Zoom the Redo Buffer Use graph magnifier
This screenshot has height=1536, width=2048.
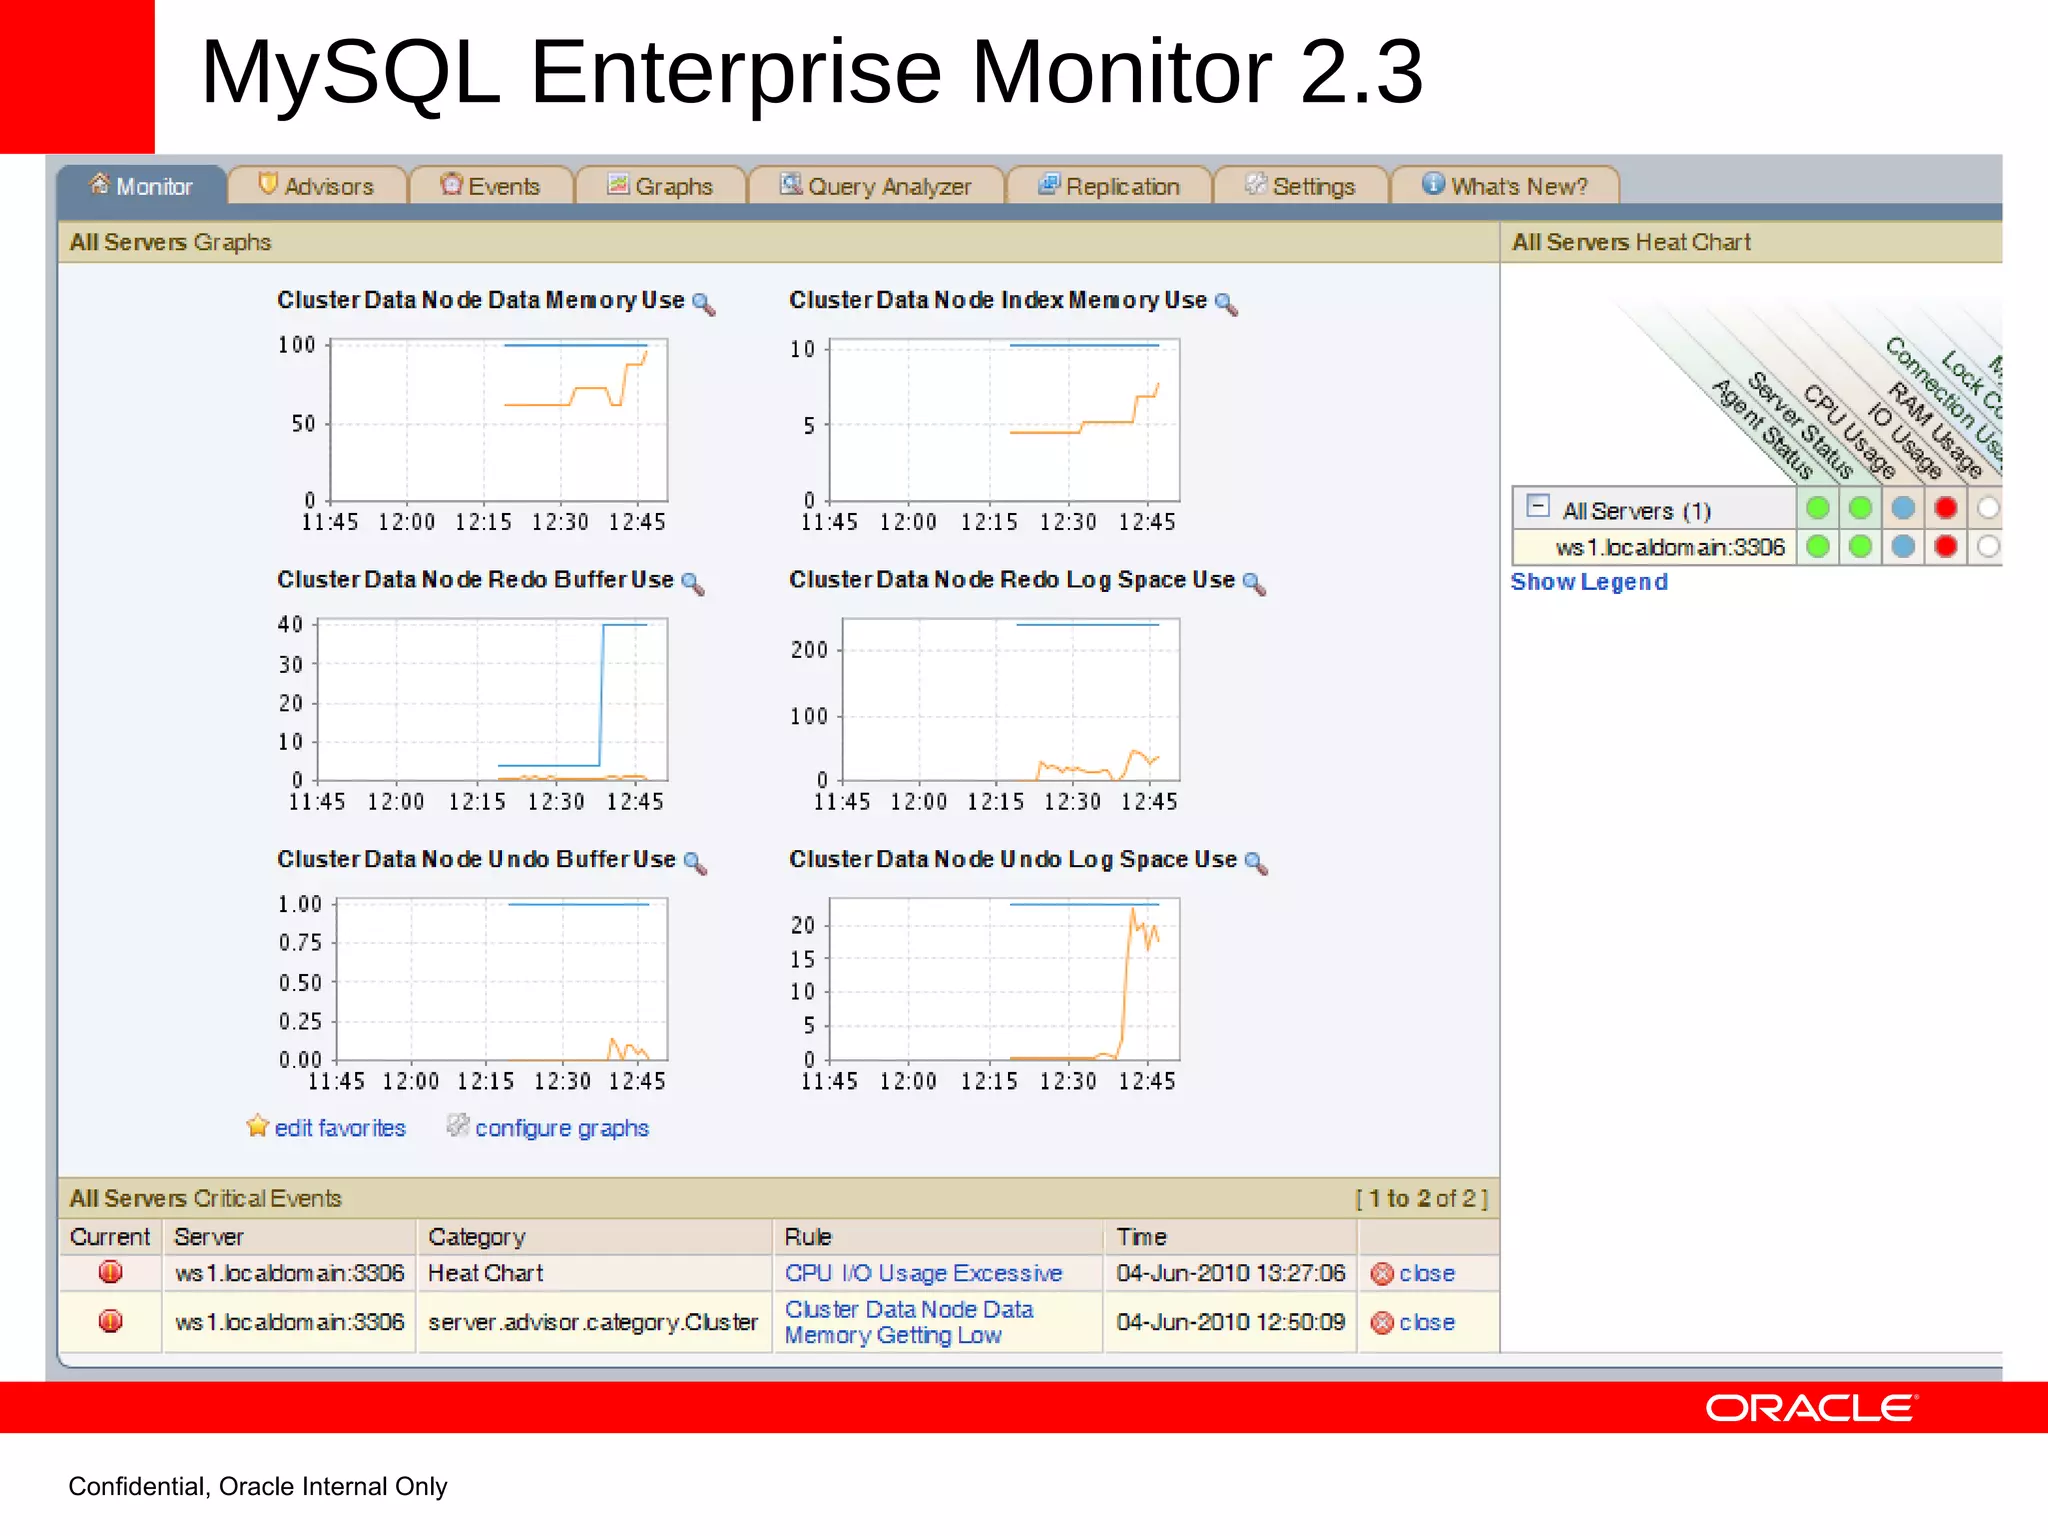(x=693, y=583)
